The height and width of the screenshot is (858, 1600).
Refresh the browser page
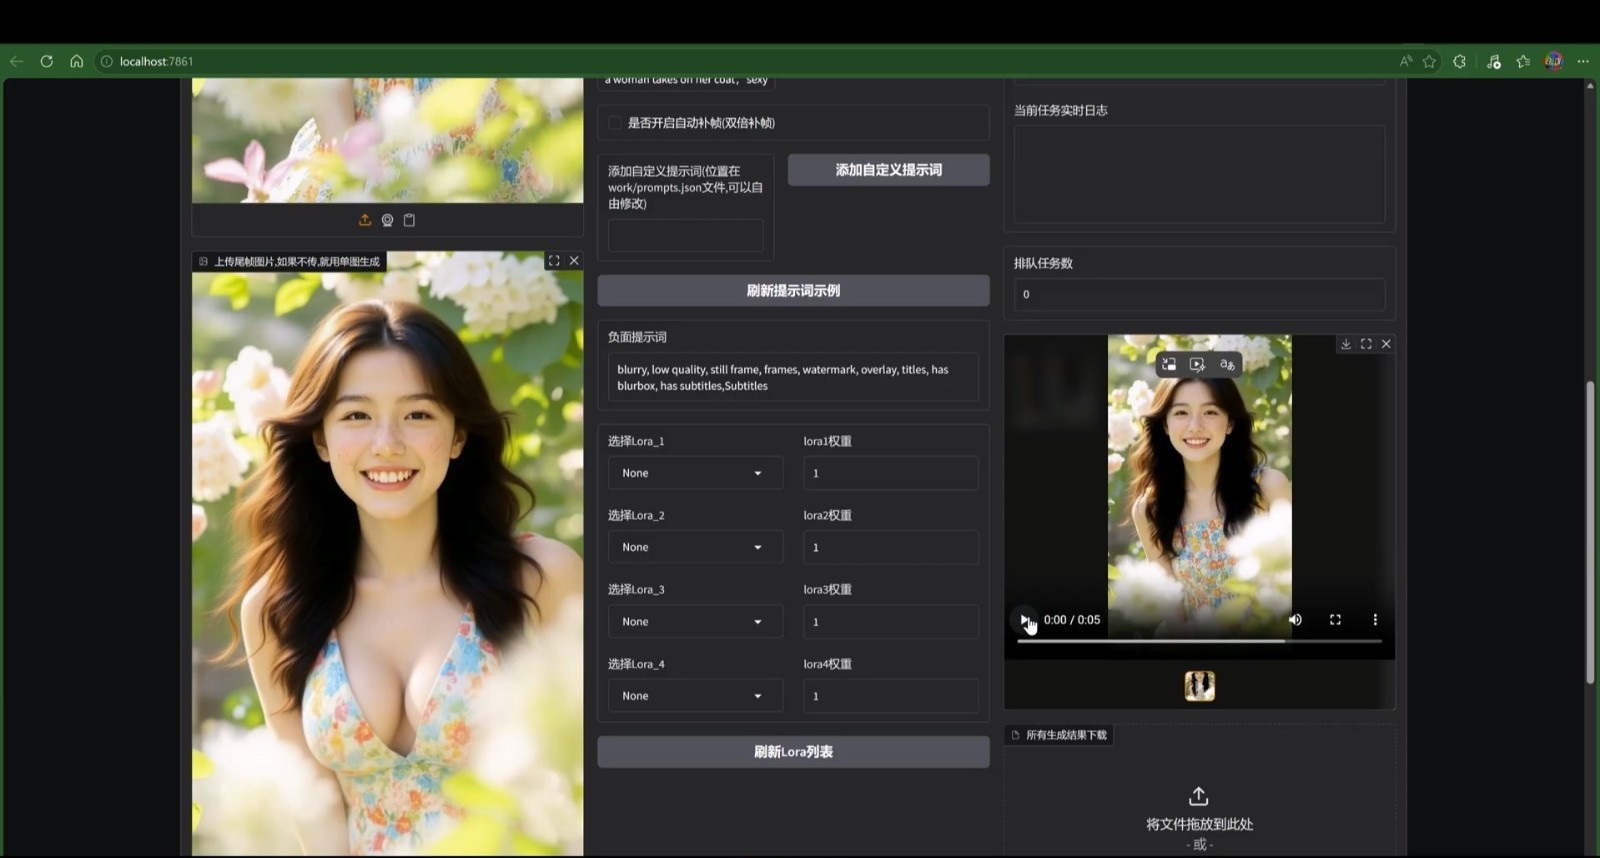coord(46,61)
